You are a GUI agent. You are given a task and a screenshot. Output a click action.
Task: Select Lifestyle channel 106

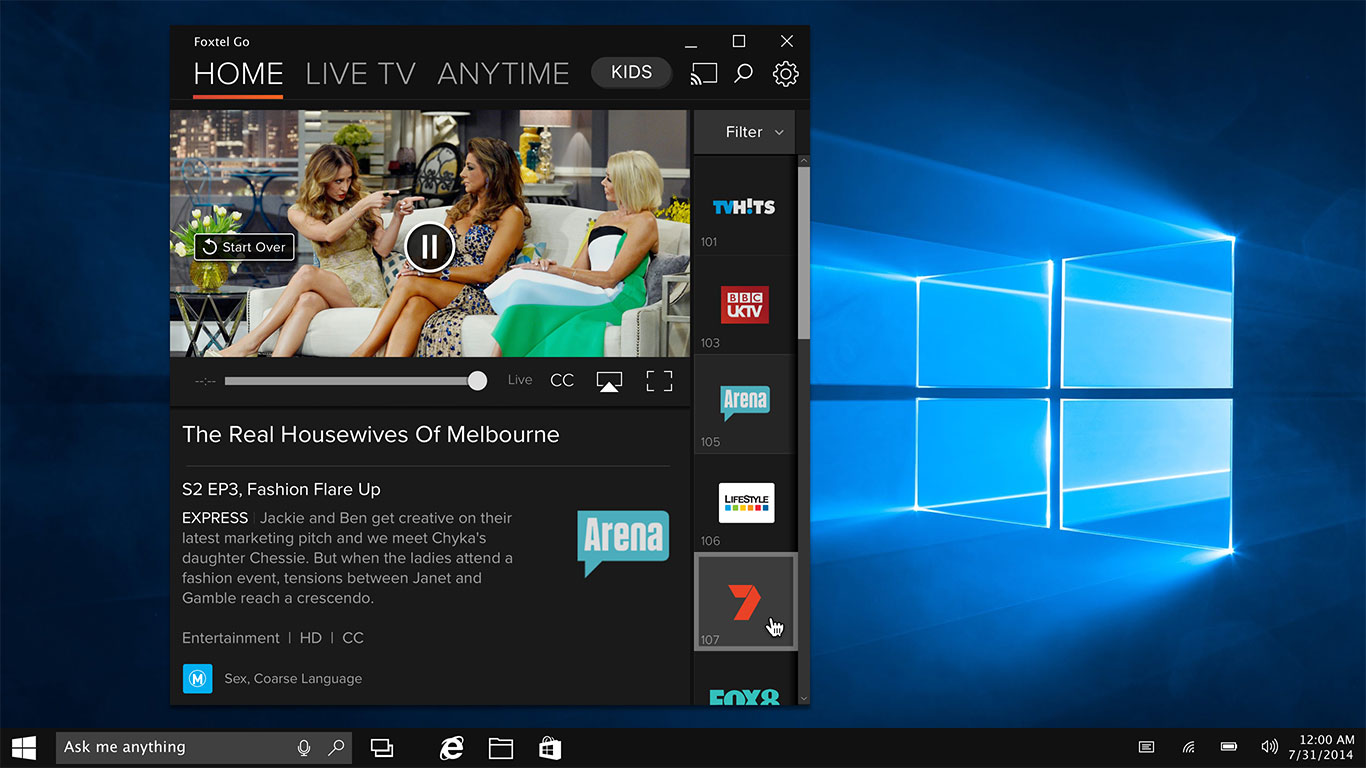744,502
